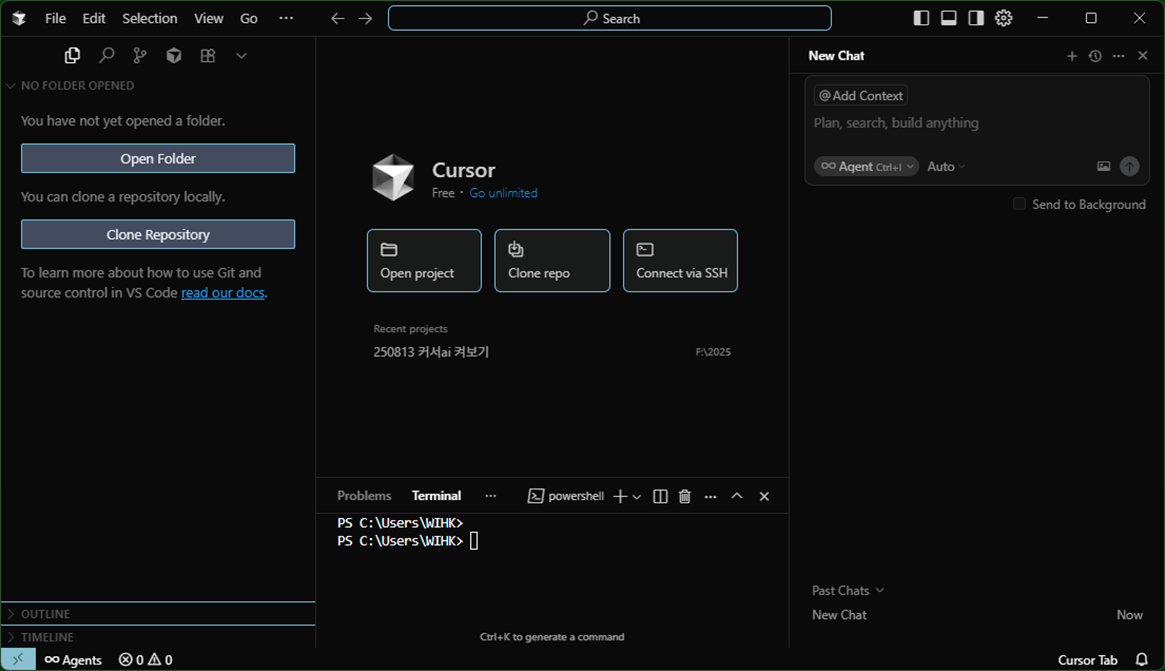Open the past chat named New Chat

tap(977, 615)
